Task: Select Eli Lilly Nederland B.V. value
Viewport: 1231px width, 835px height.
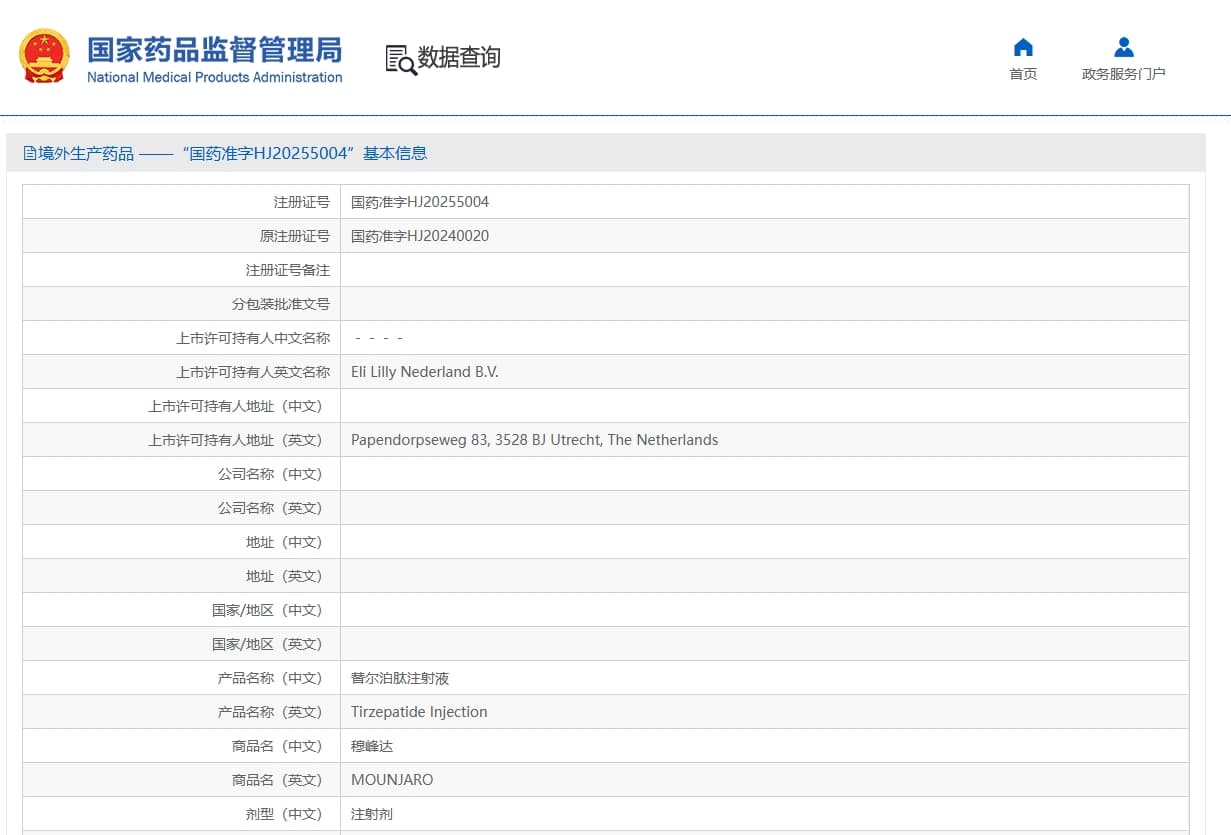Action: point(425,372)
